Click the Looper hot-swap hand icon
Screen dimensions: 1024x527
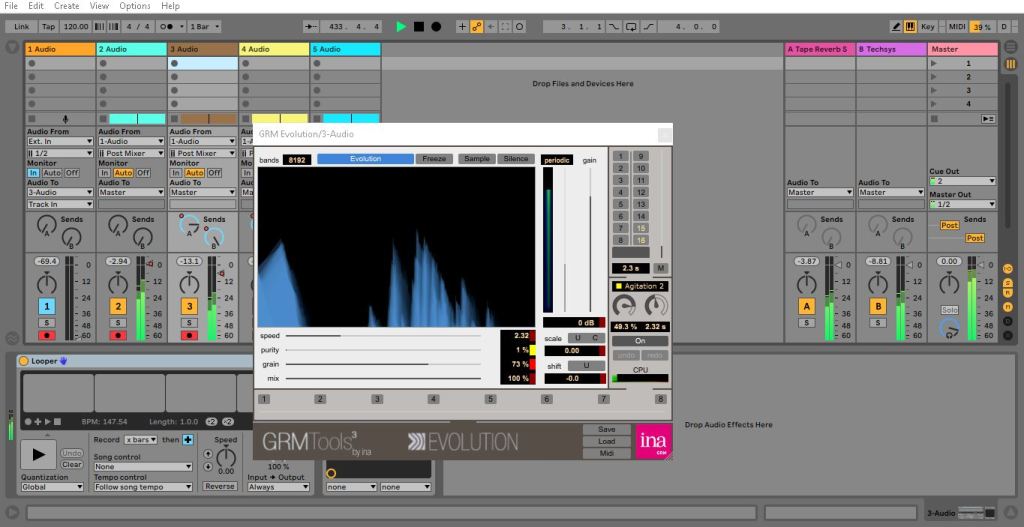(62, 360)
